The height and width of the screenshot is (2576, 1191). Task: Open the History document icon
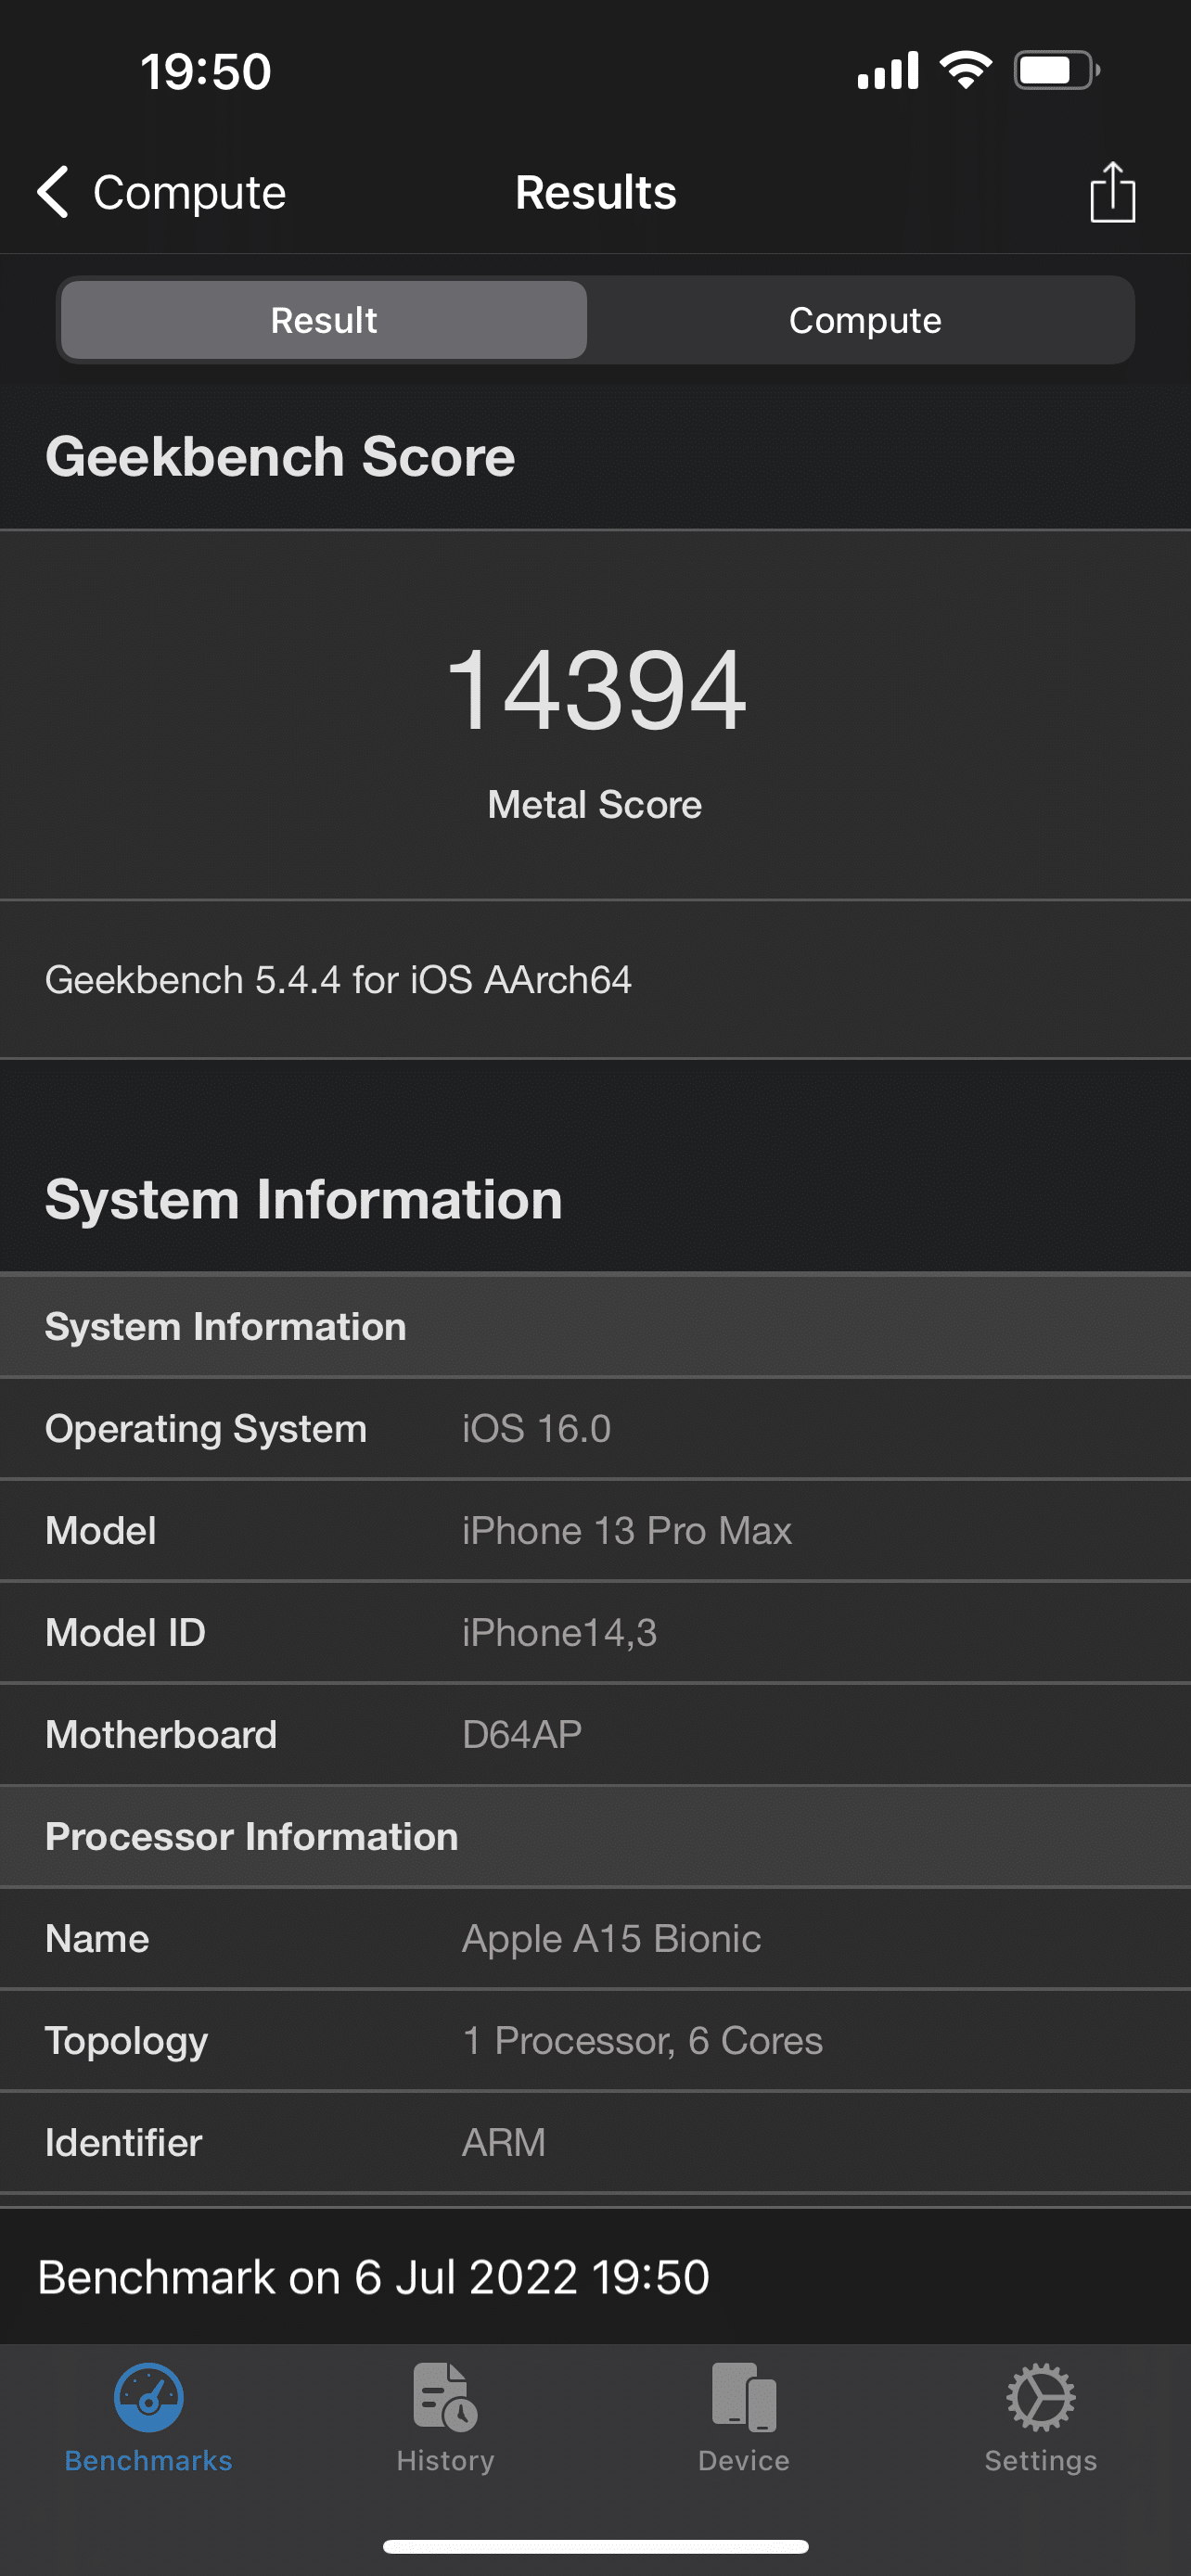[x=445, y=2398]
